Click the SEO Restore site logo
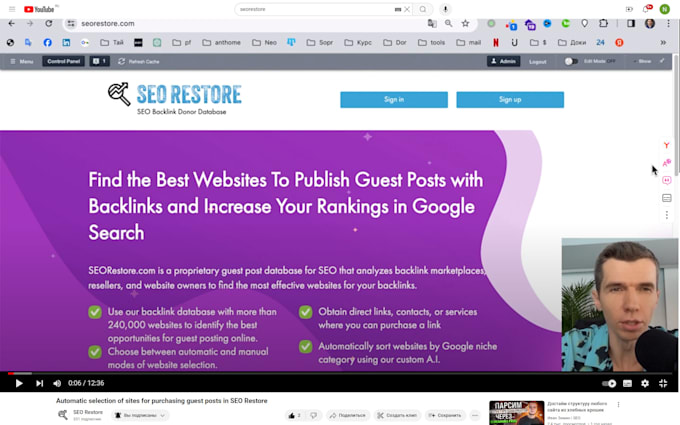The height and width of the screenshot is (425, 680). tap(175, 99)
